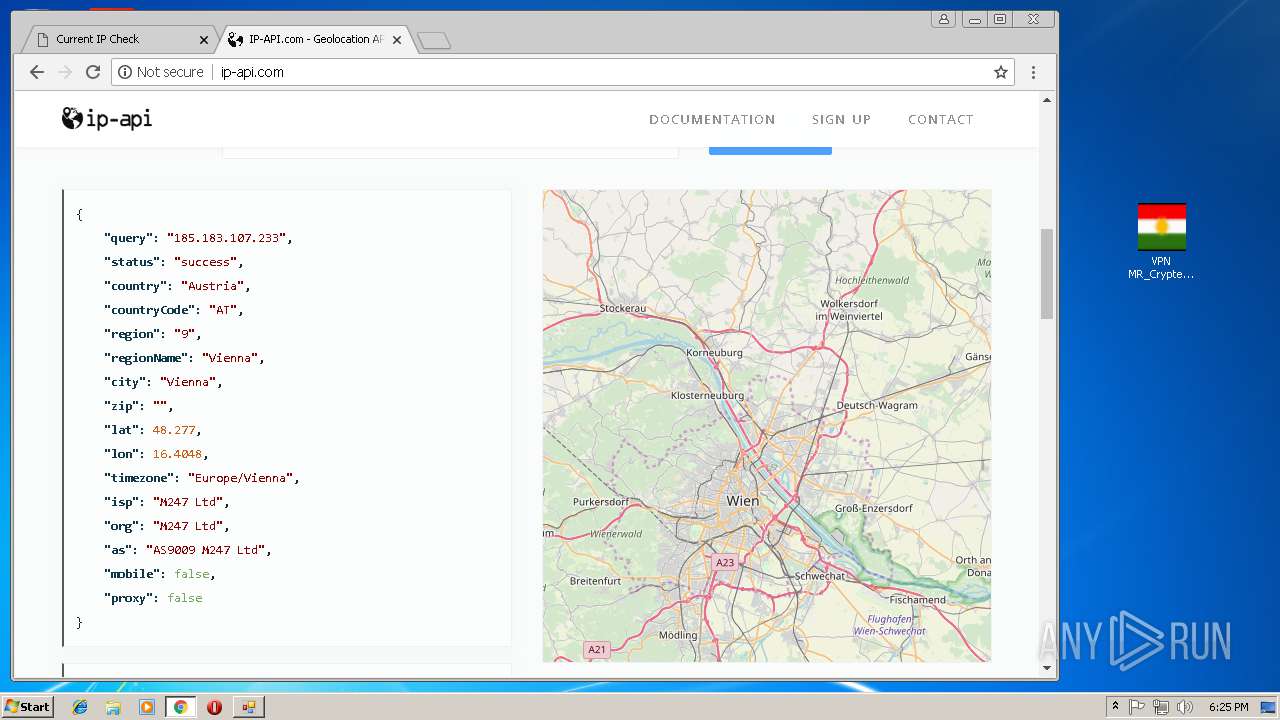View site info via Not secure icon

161,72
